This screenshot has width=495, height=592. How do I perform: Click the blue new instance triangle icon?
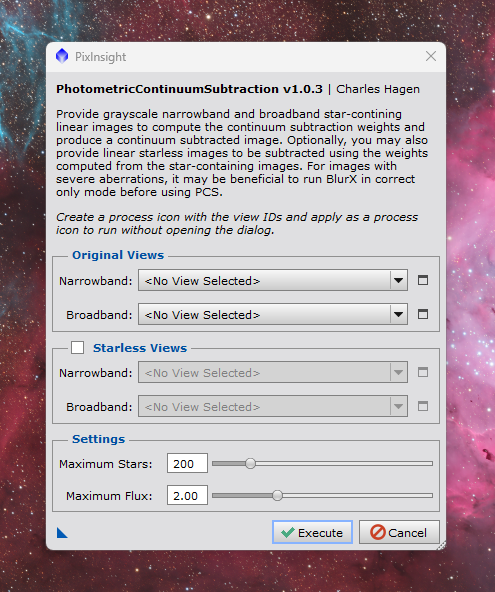[62, 533]
